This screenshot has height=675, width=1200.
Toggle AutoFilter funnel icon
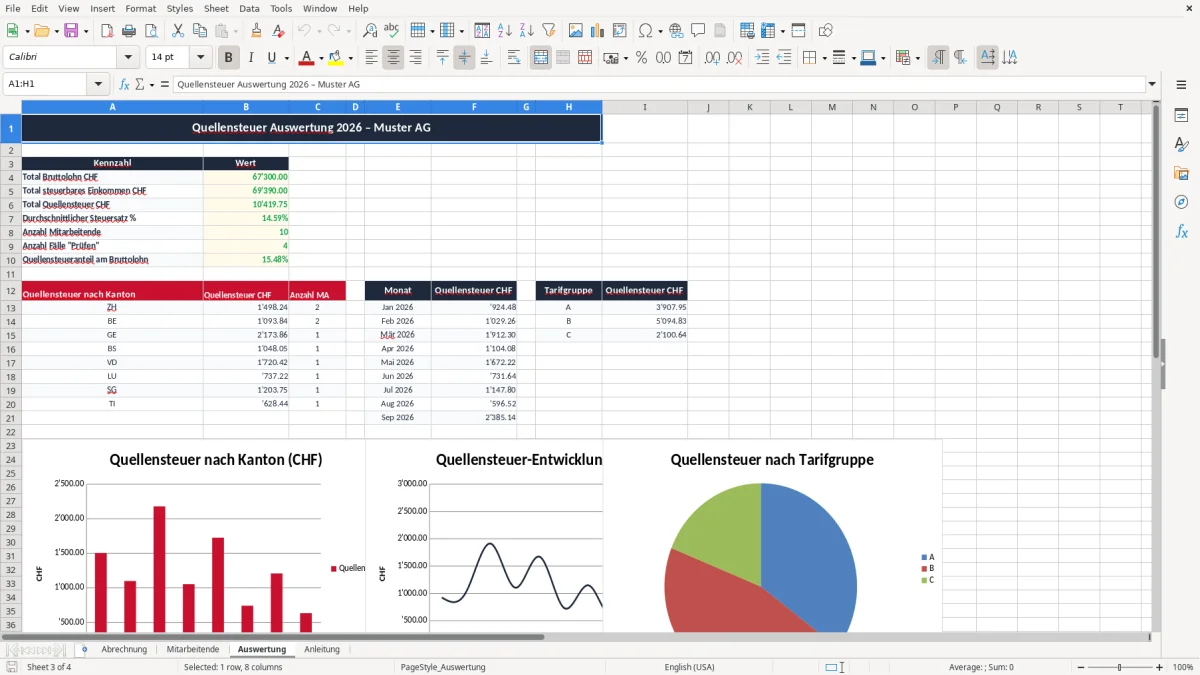click(548, 31)
